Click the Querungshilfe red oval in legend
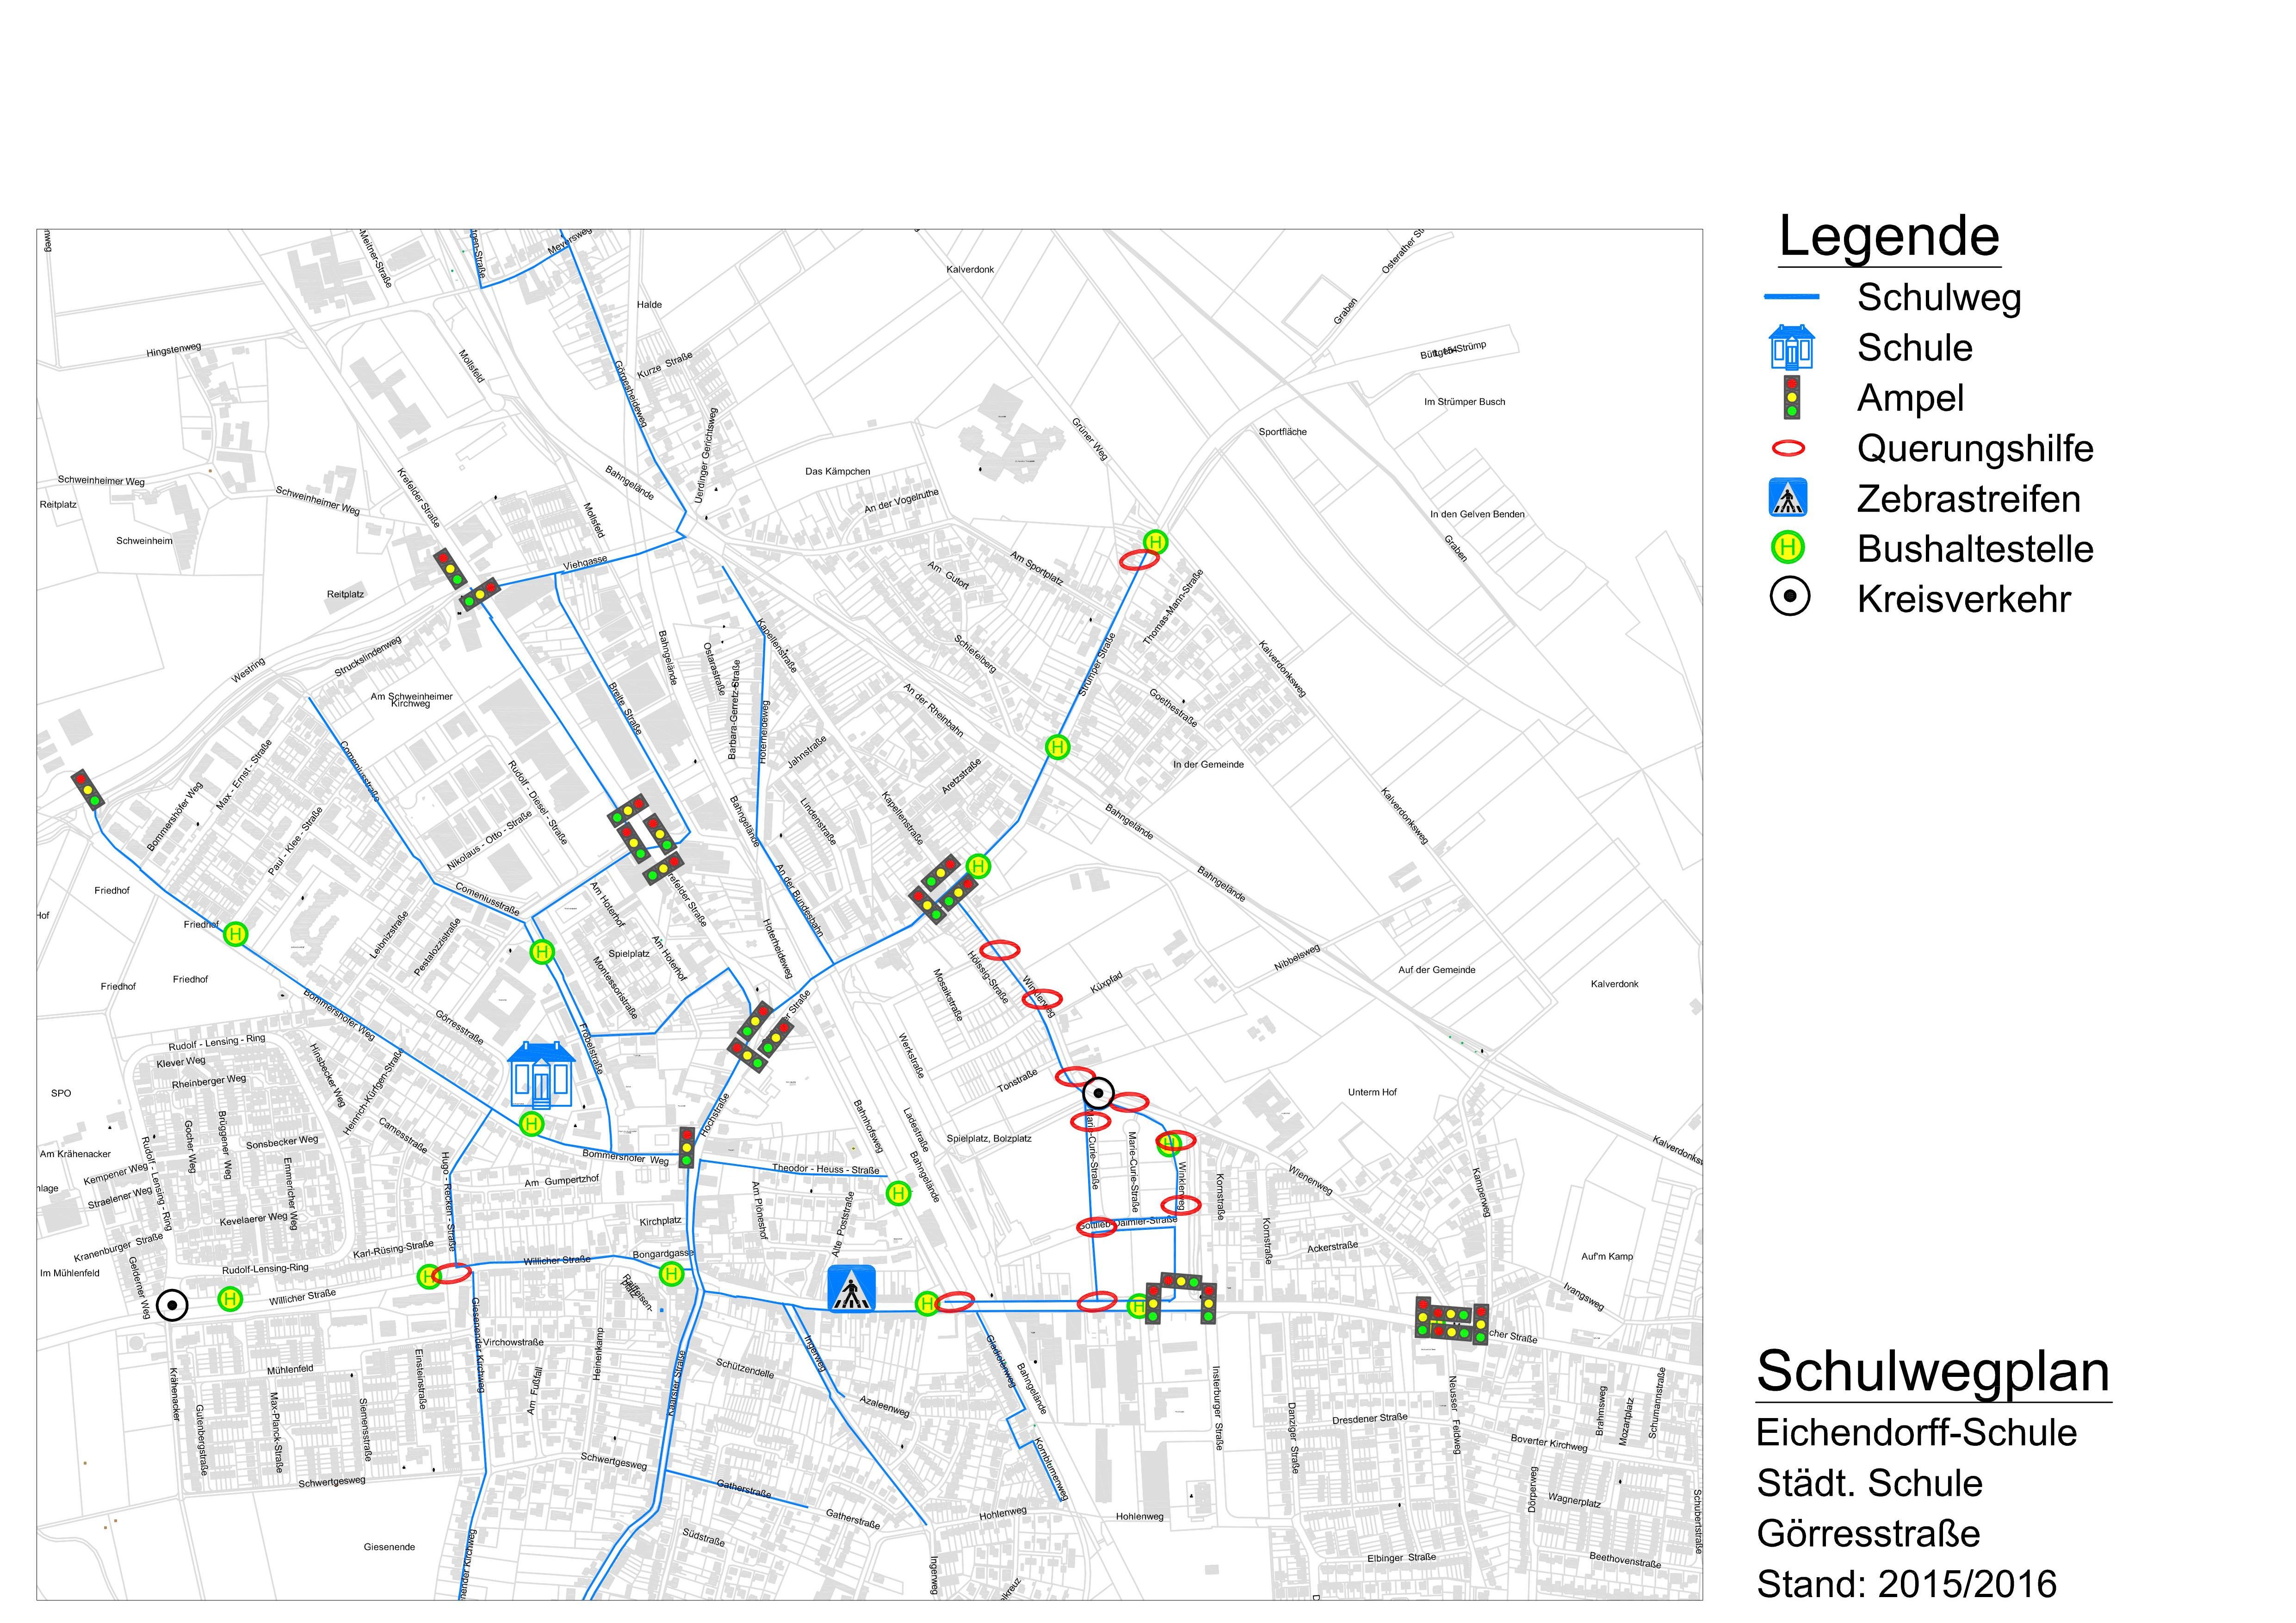 click(1789, 449)
